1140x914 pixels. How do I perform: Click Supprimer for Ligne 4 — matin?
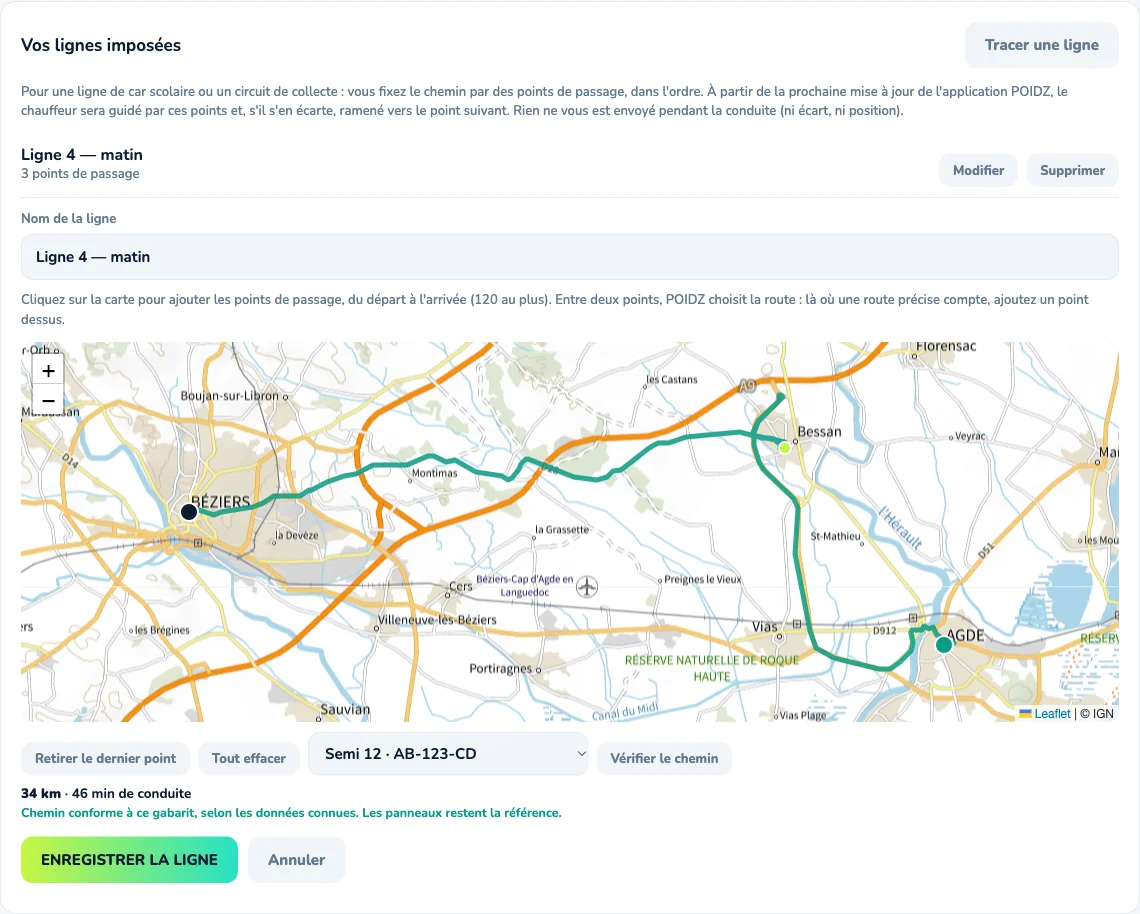coord(1072,170)
